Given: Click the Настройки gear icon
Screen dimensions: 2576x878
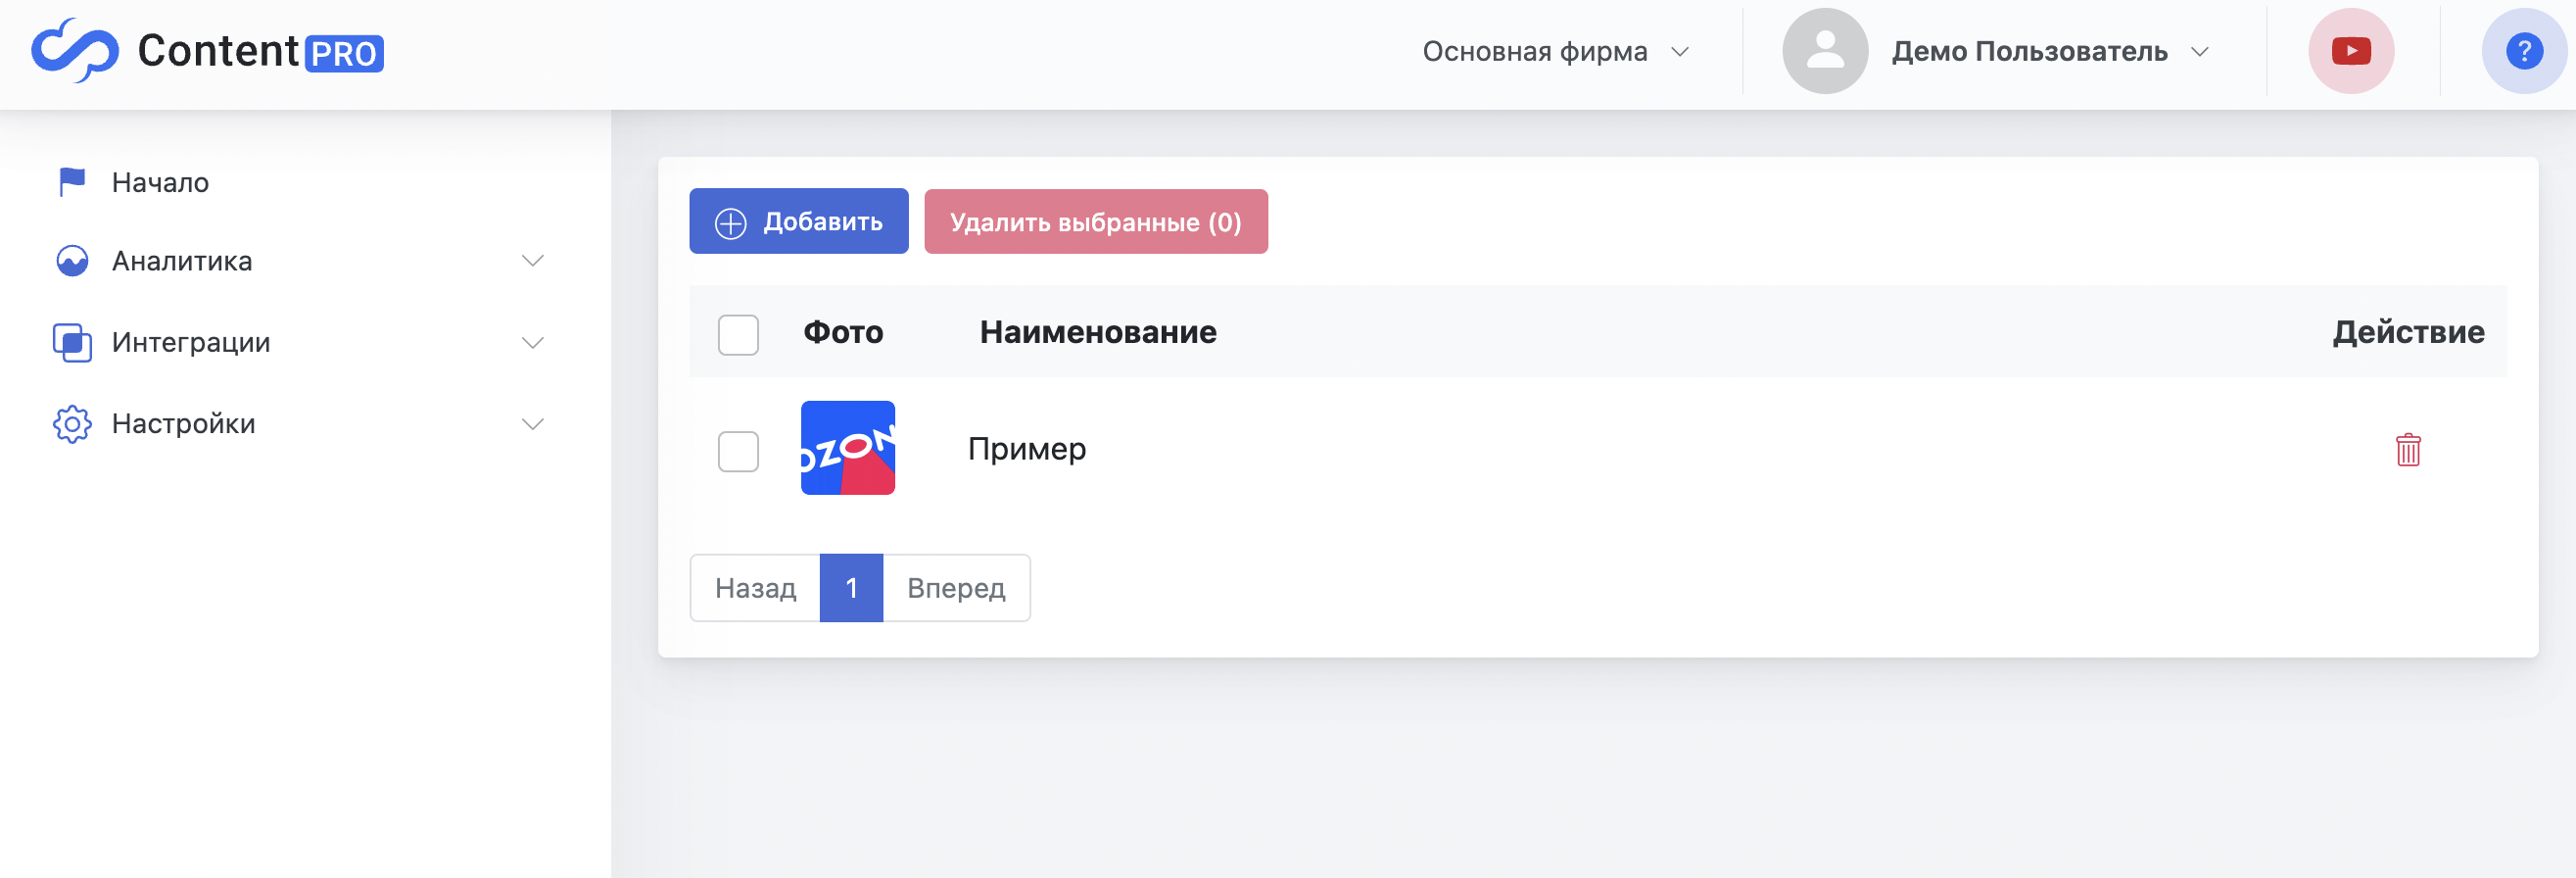Looking at the screenshot, I should pos(72,424).
